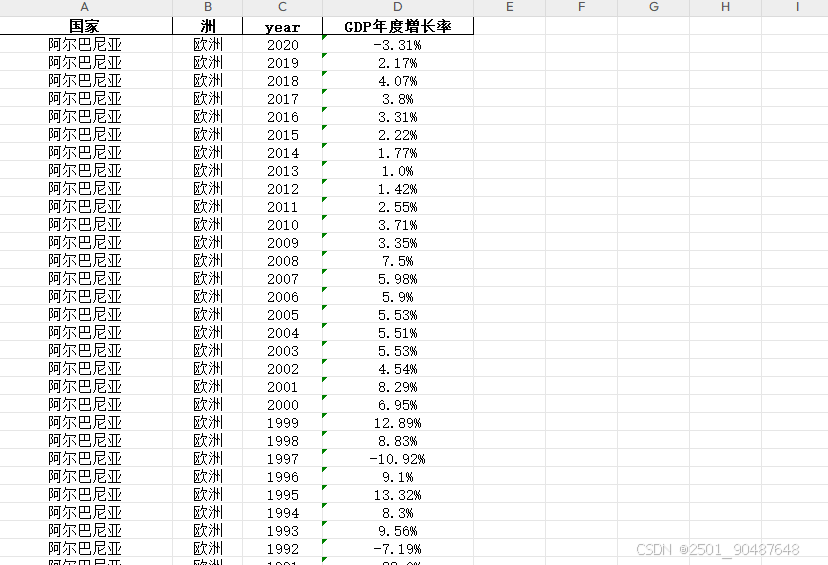Click 欧洲 in the 2005 row

pyautogui.click(x=208, y=315)
